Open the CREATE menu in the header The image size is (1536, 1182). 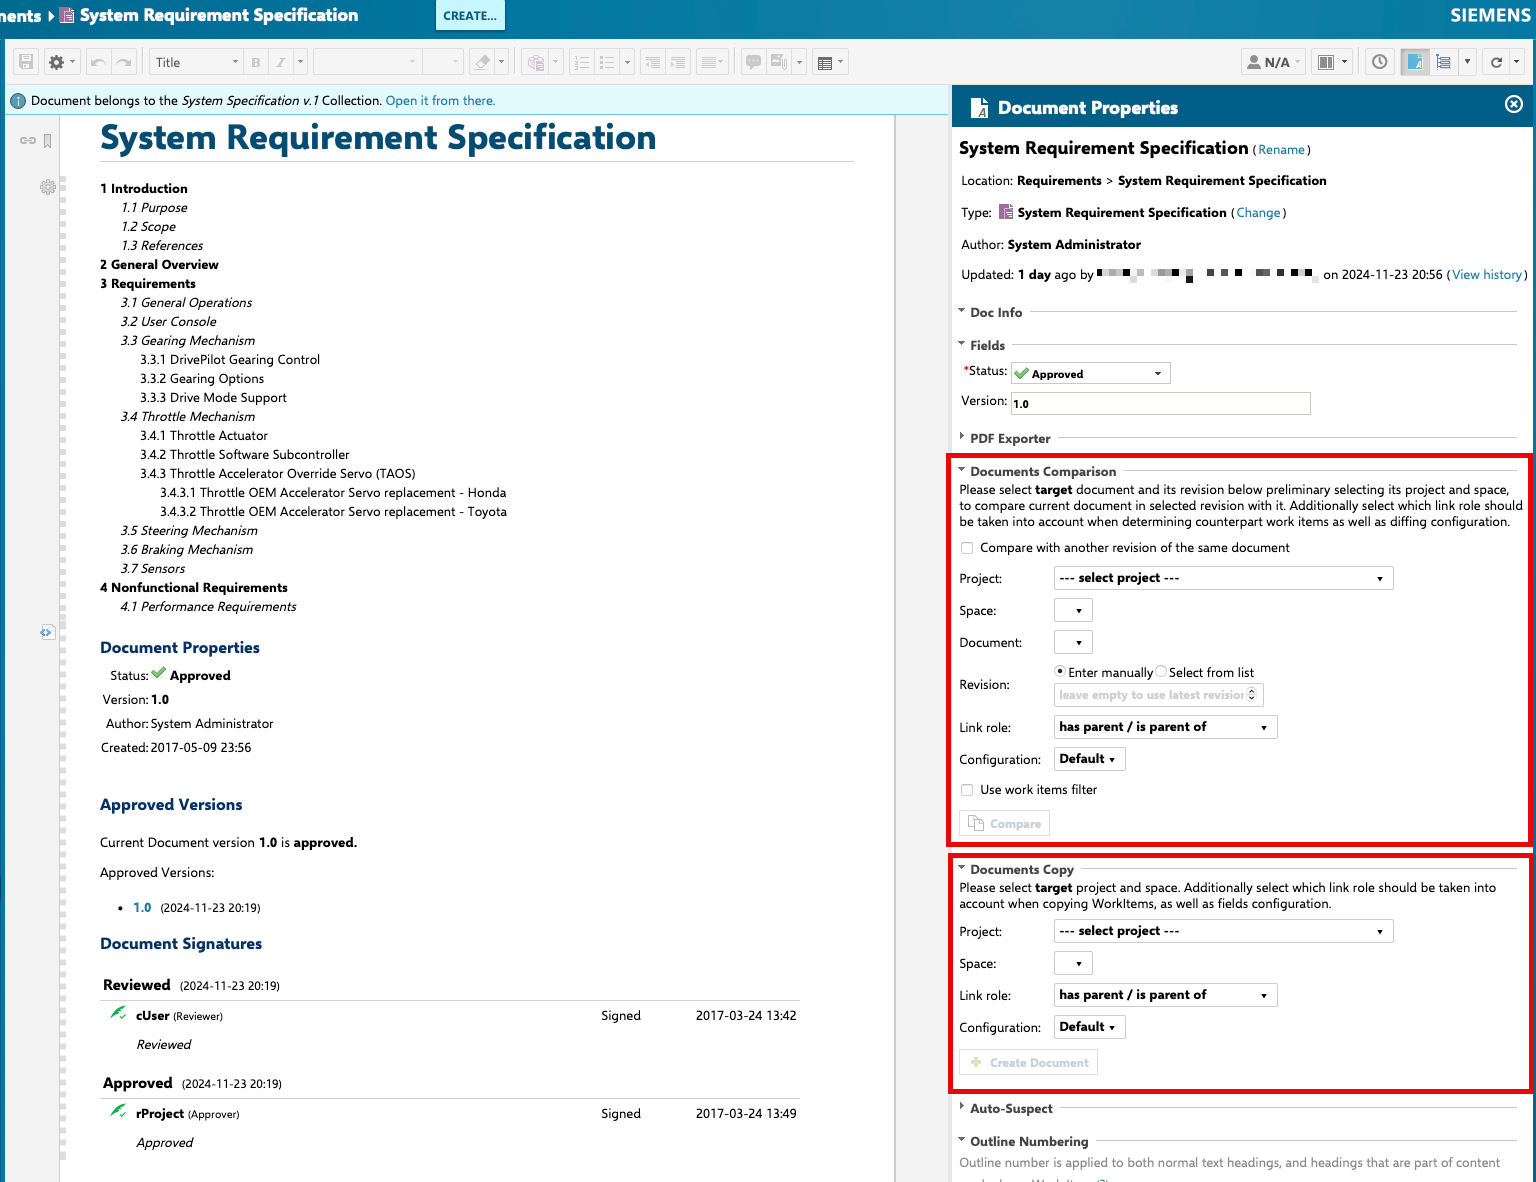tap(470, 15)
